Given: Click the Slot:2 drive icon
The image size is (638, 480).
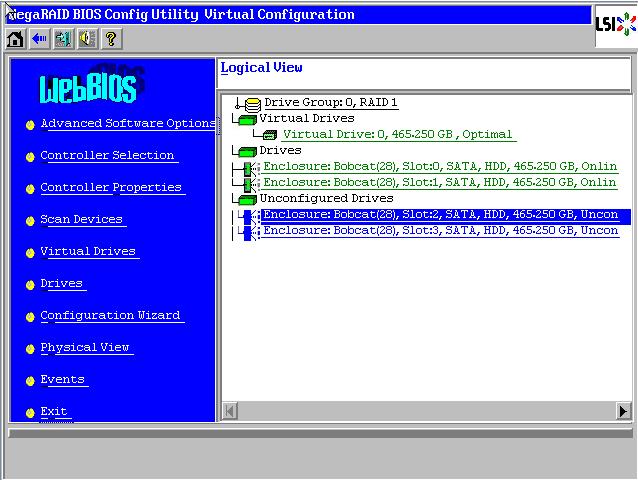Looking at the screenshot, I should point(249,216).
